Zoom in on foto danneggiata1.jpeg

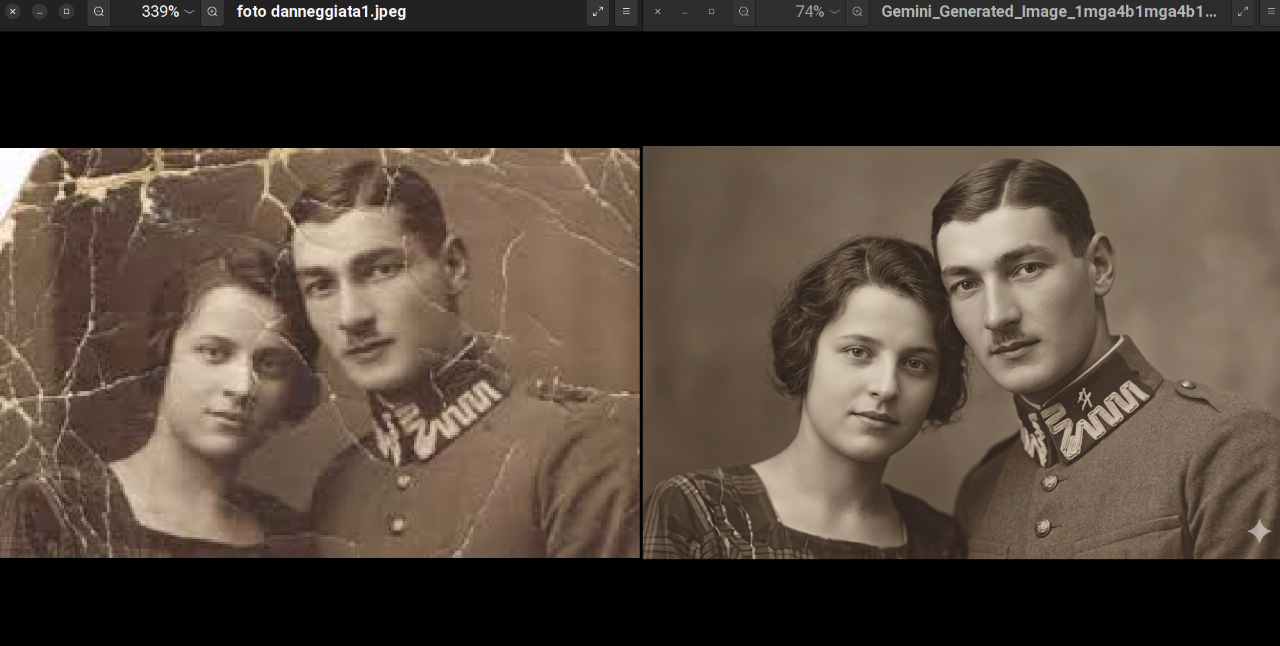pyautogui.click(x=212, y=12)
